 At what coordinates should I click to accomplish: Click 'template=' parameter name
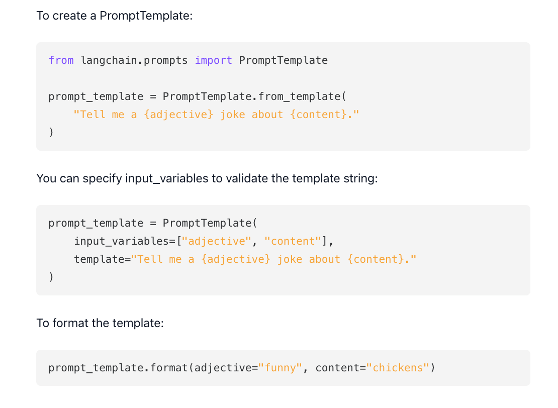pos(102,259)
